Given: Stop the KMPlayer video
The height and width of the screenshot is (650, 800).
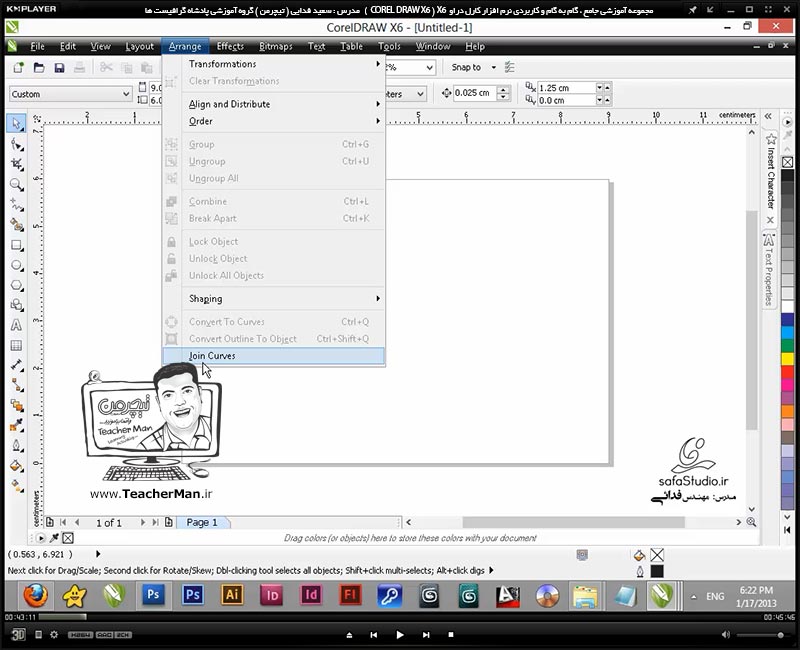Looking at the screenshot, I should [x=451, y=635].
